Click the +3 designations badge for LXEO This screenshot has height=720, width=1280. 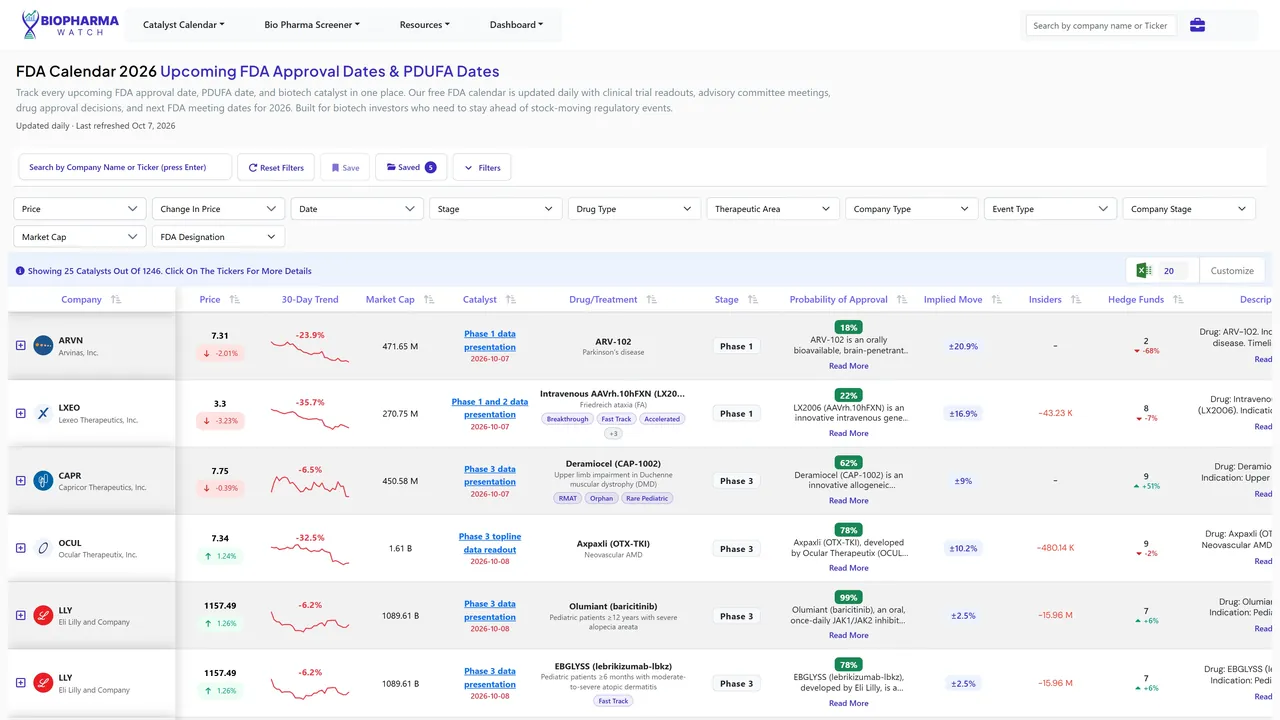[x=614, y=433]
